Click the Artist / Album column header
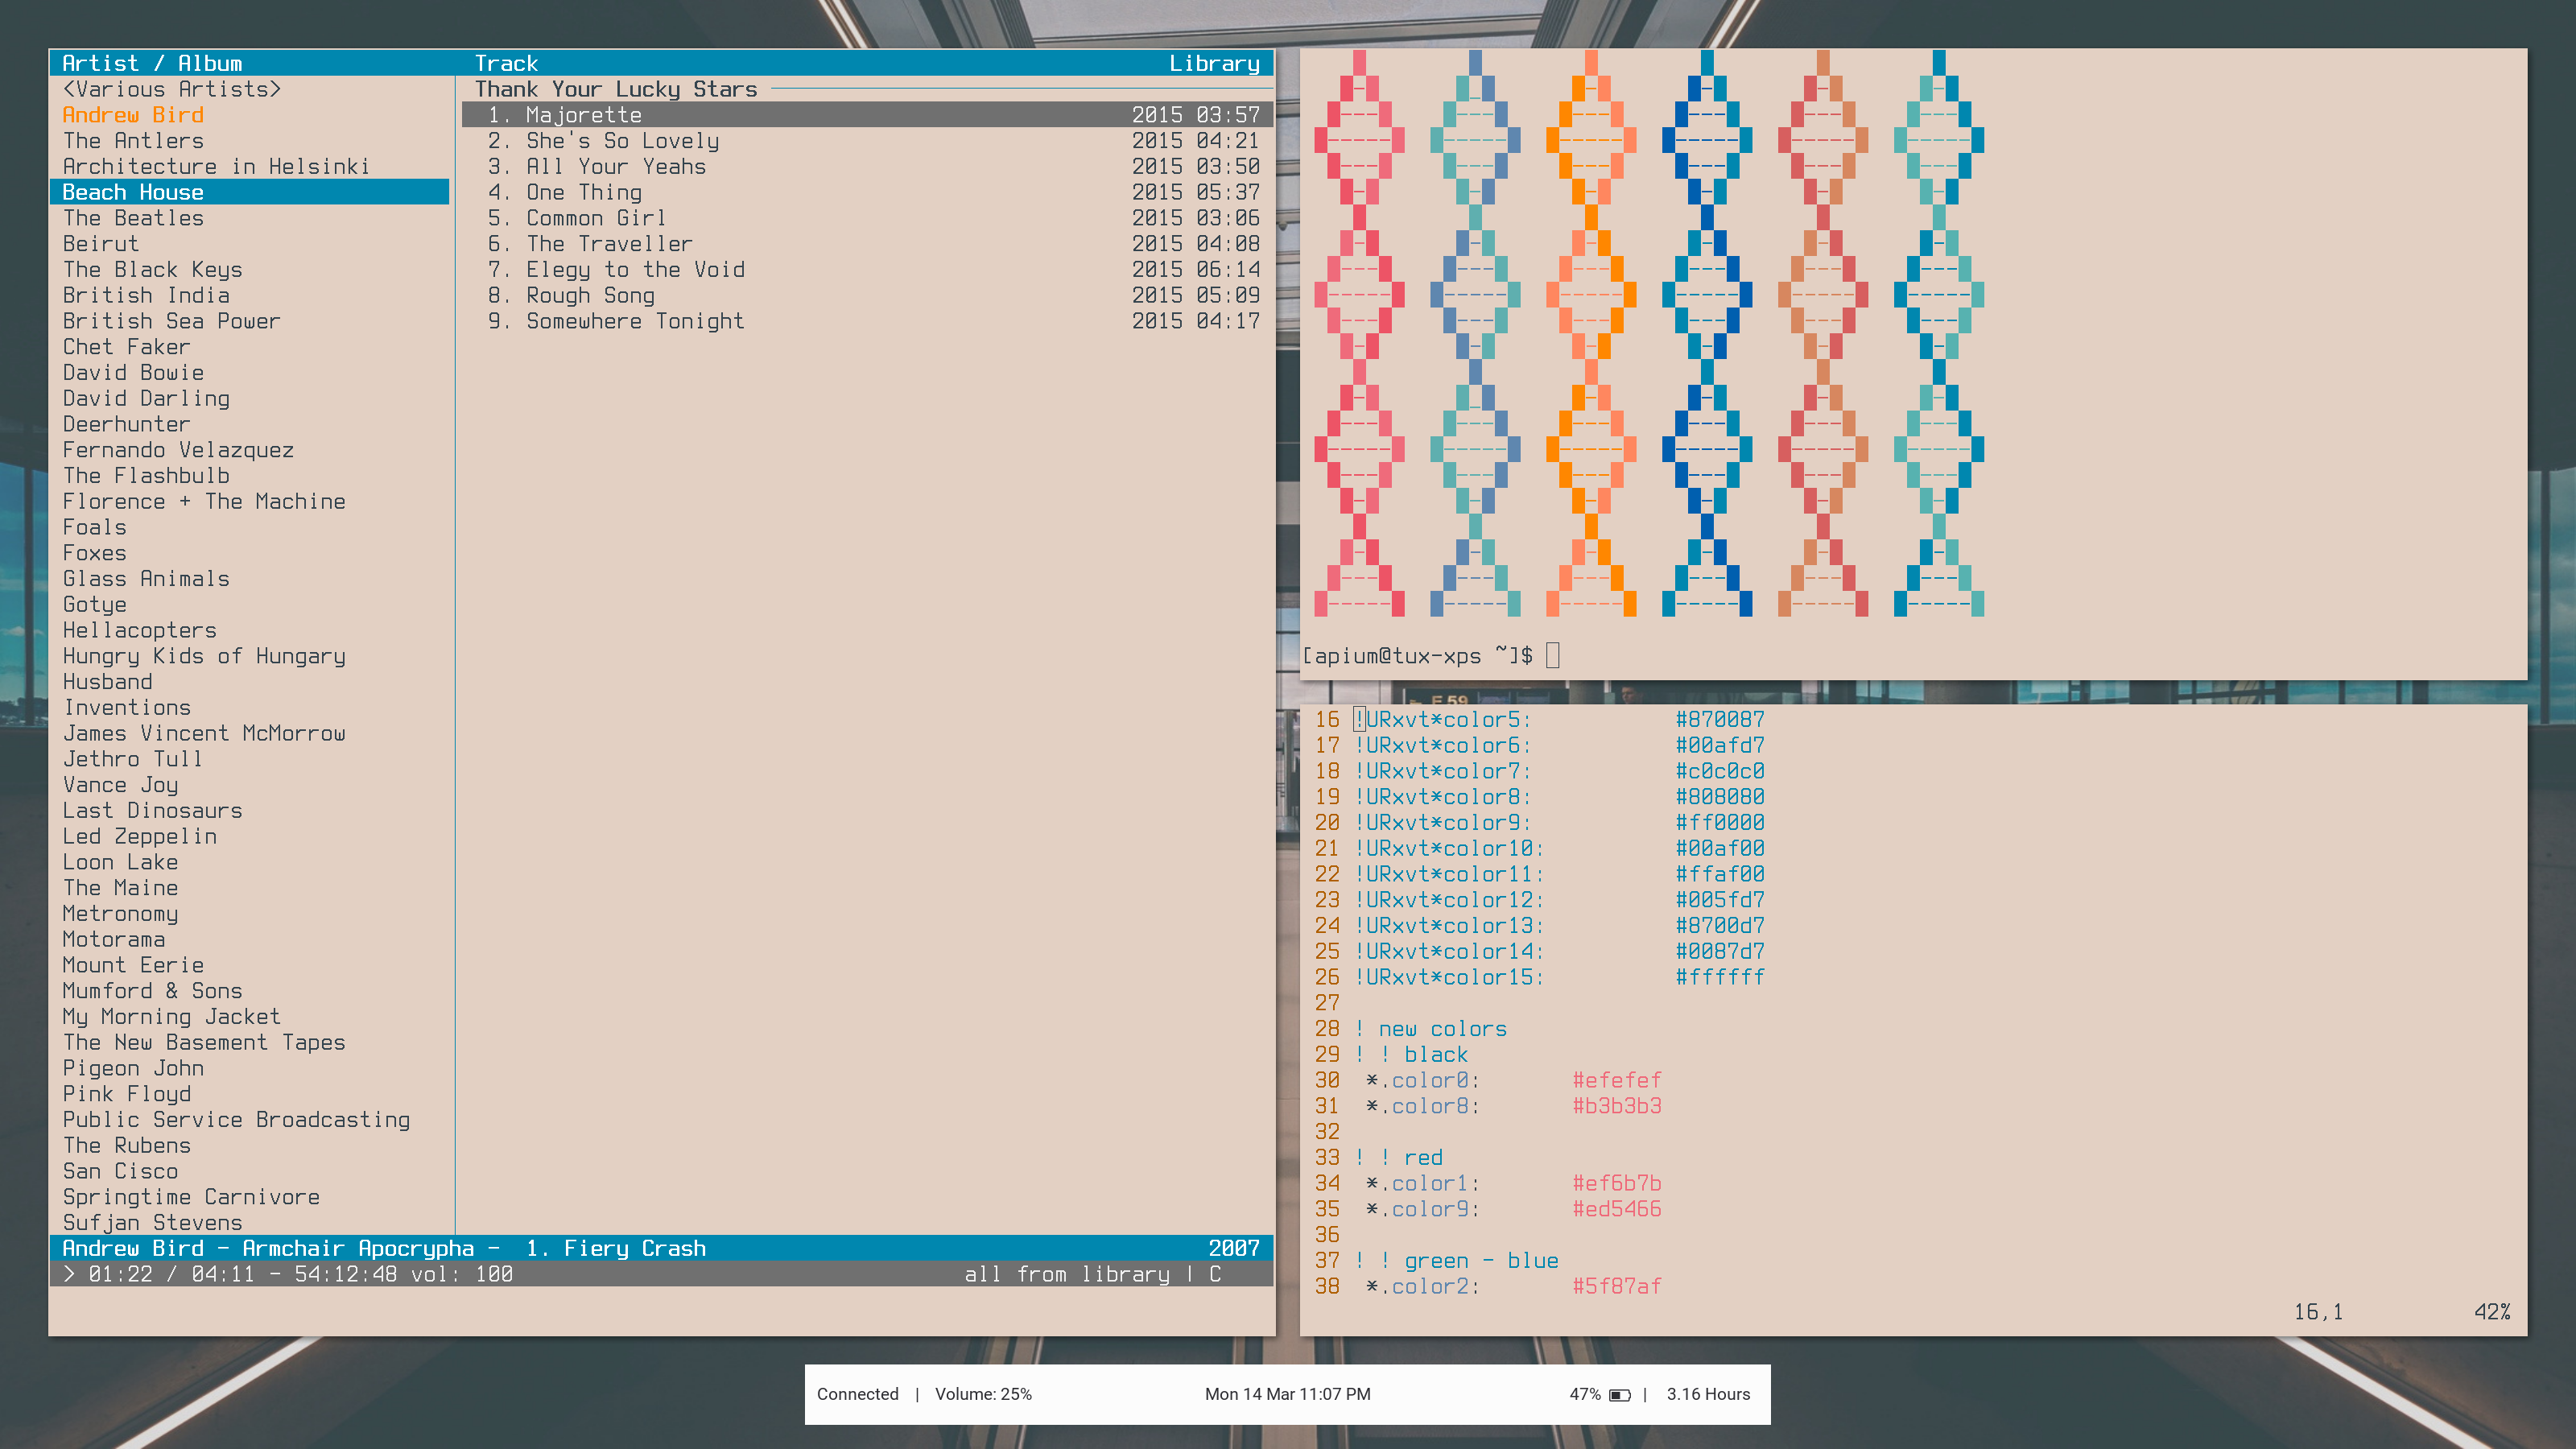Viewport: 2576px width, 1449px height. (x=152, y=63)
